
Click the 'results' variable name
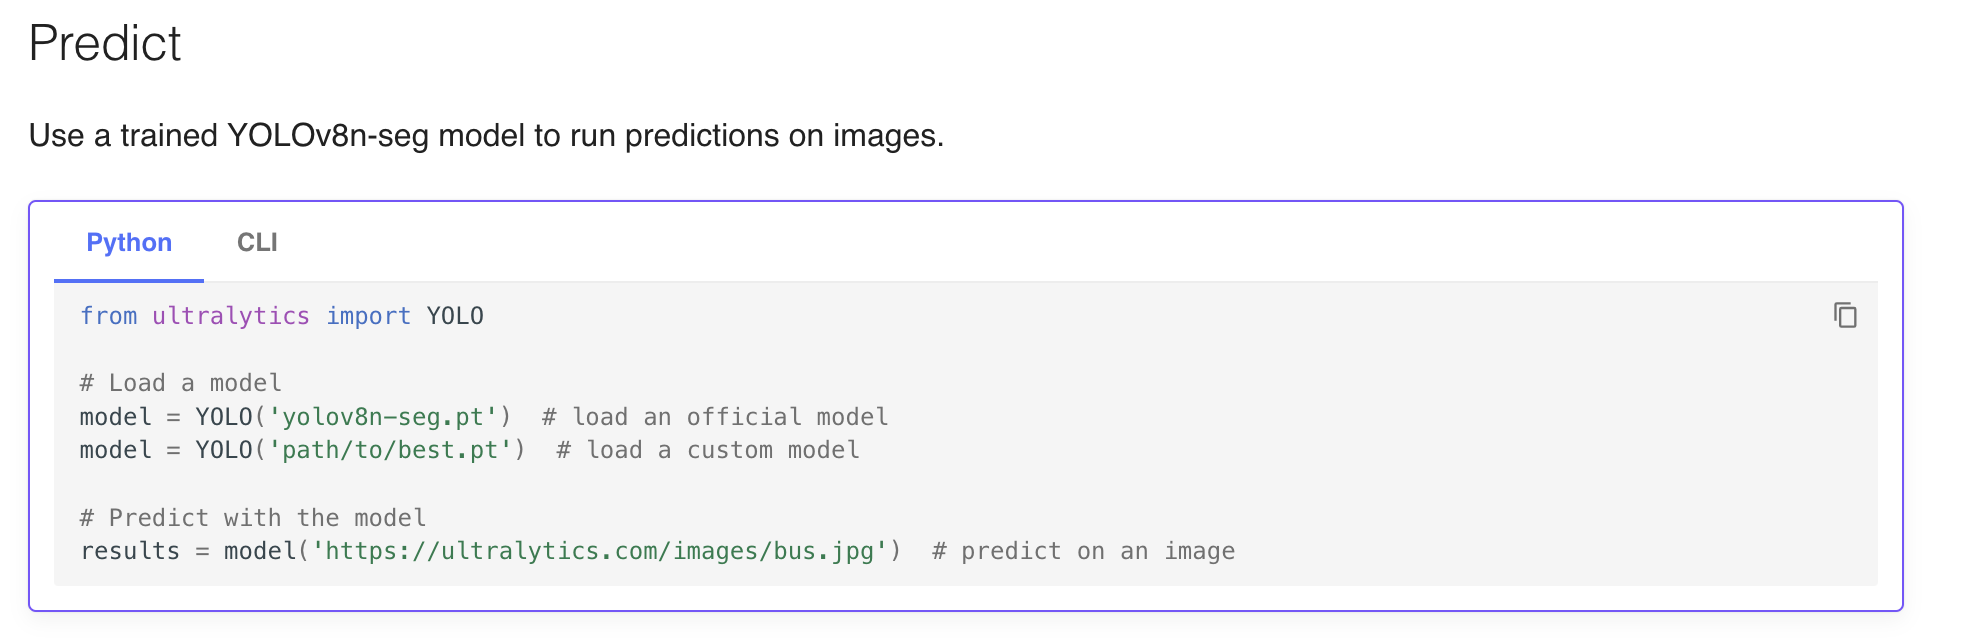(130, 551)
